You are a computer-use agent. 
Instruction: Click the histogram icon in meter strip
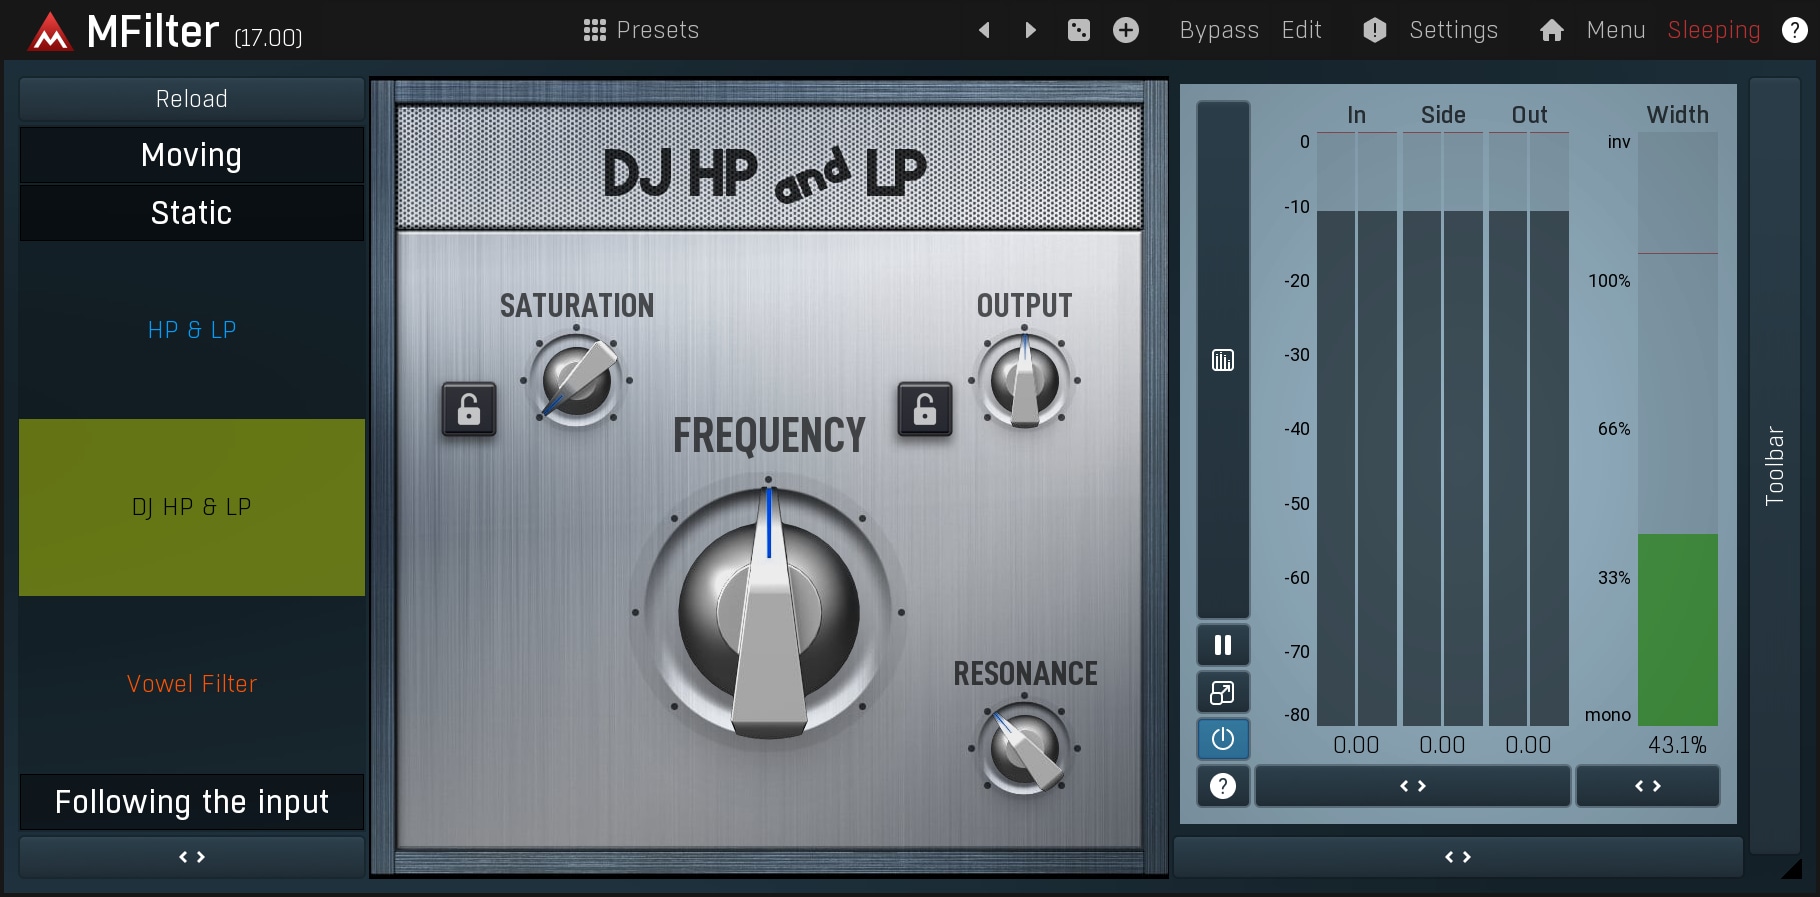(x=1223, y=360)
